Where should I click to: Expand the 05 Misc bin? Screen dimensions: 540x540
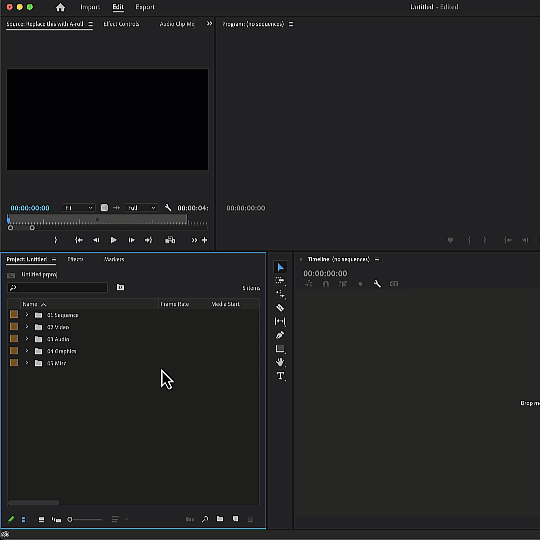[27, 363]
